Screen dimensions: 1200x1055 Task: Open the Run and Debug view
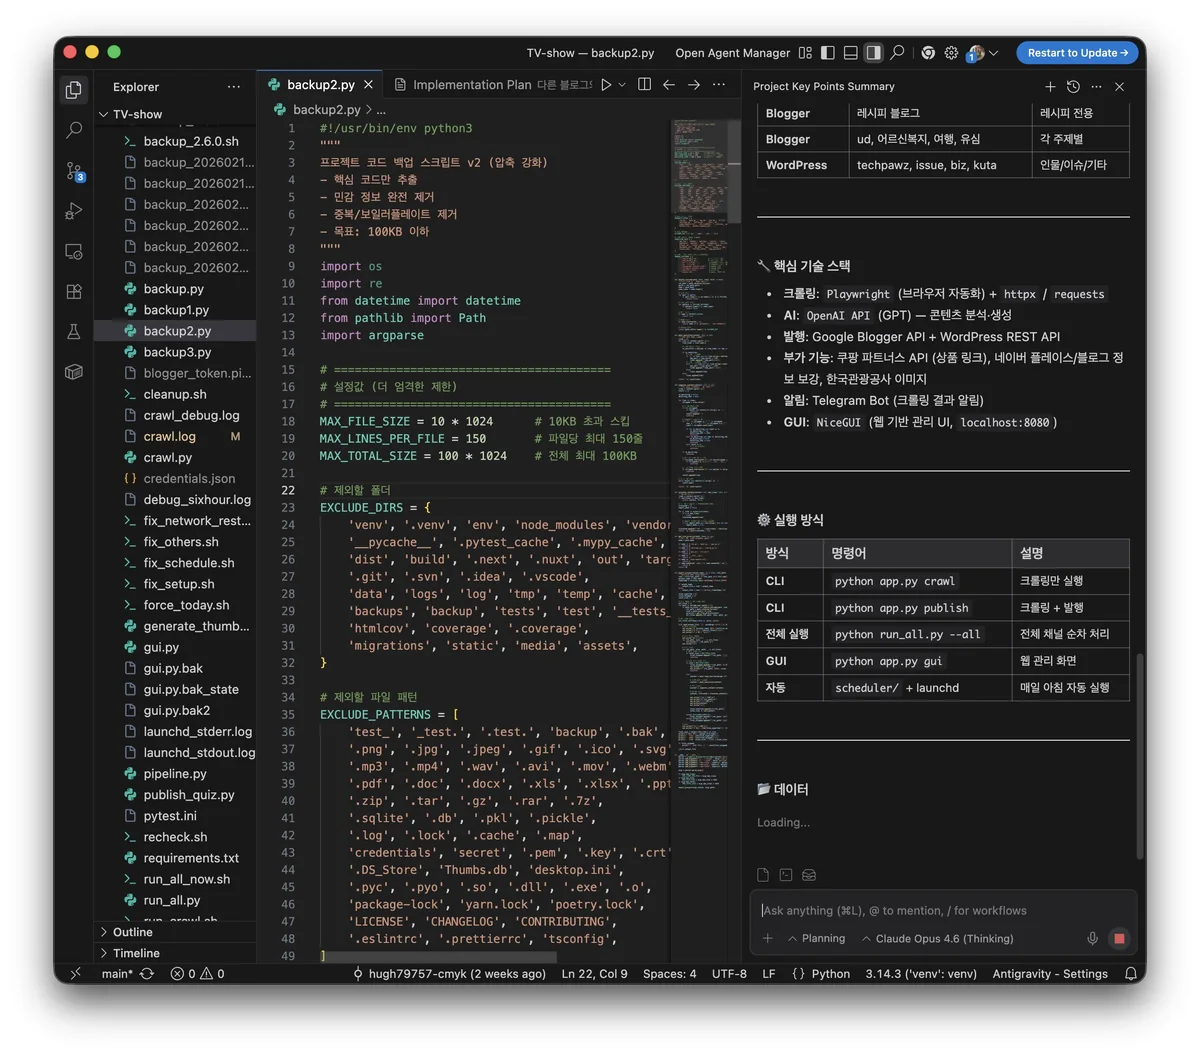pos(74,211)
